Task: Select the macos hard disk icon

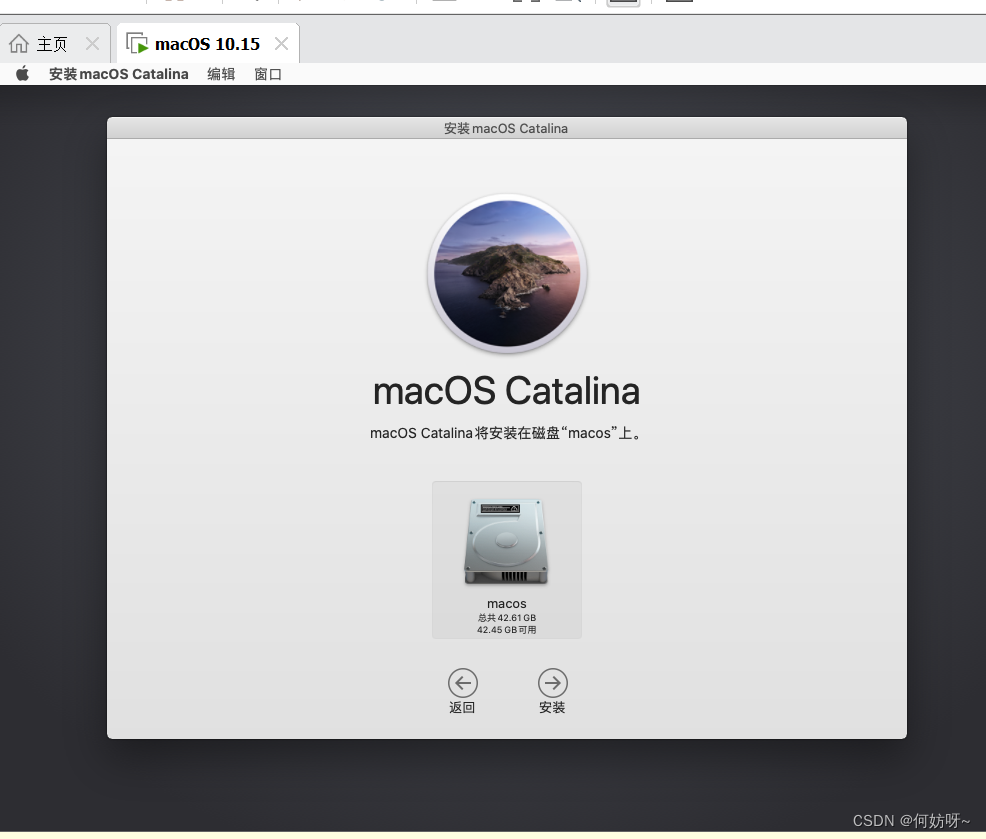Action: click(506, 542)
